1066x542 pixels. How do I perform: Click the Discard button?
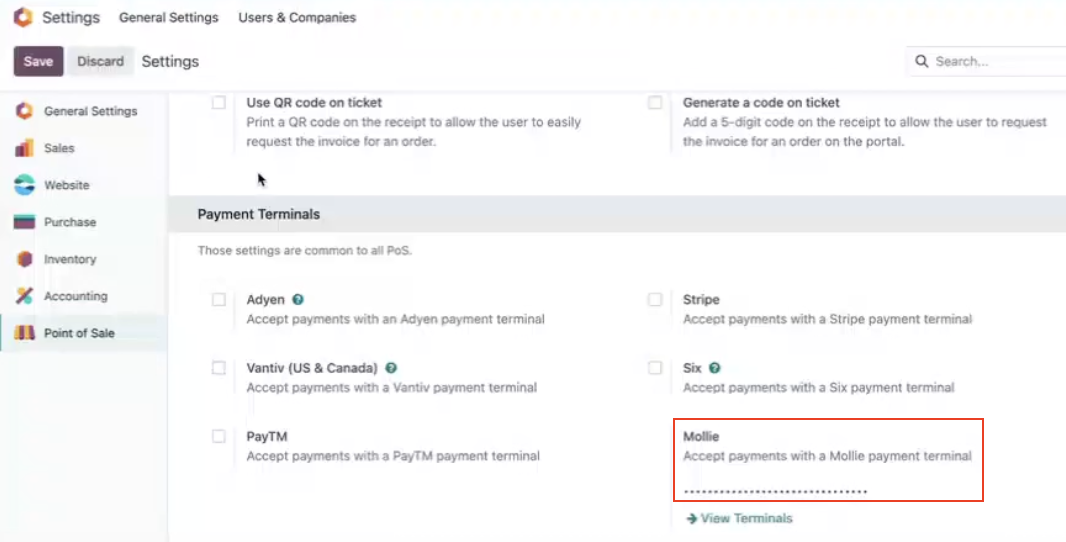101,61
